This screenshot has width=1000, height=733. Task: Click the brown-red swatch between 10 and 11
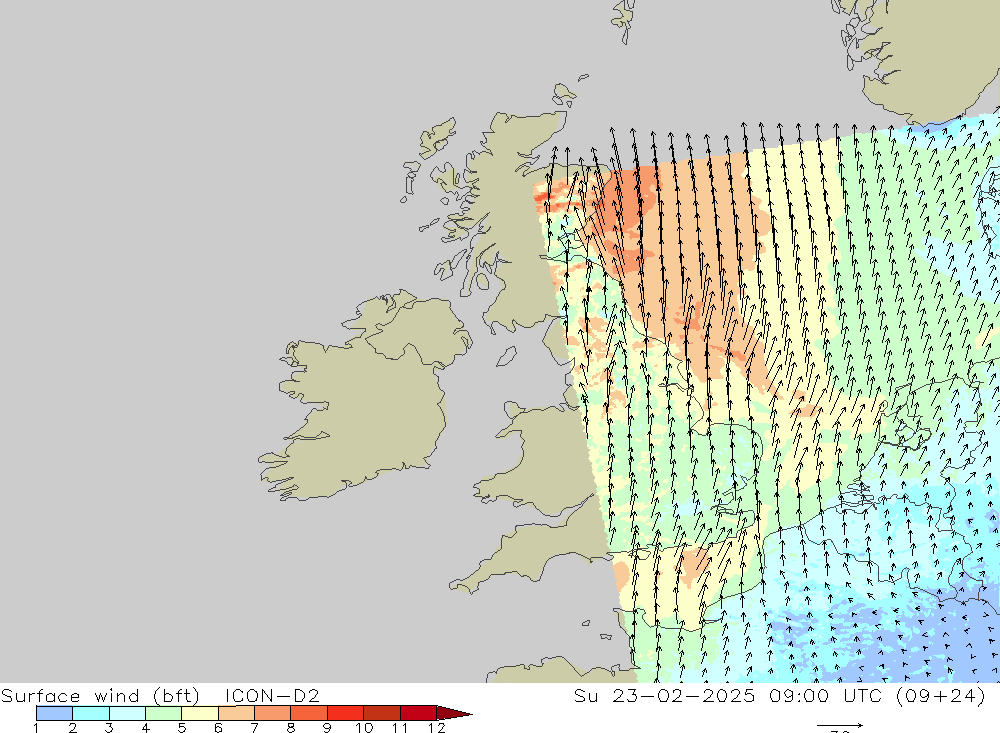(x=381, y=713)
